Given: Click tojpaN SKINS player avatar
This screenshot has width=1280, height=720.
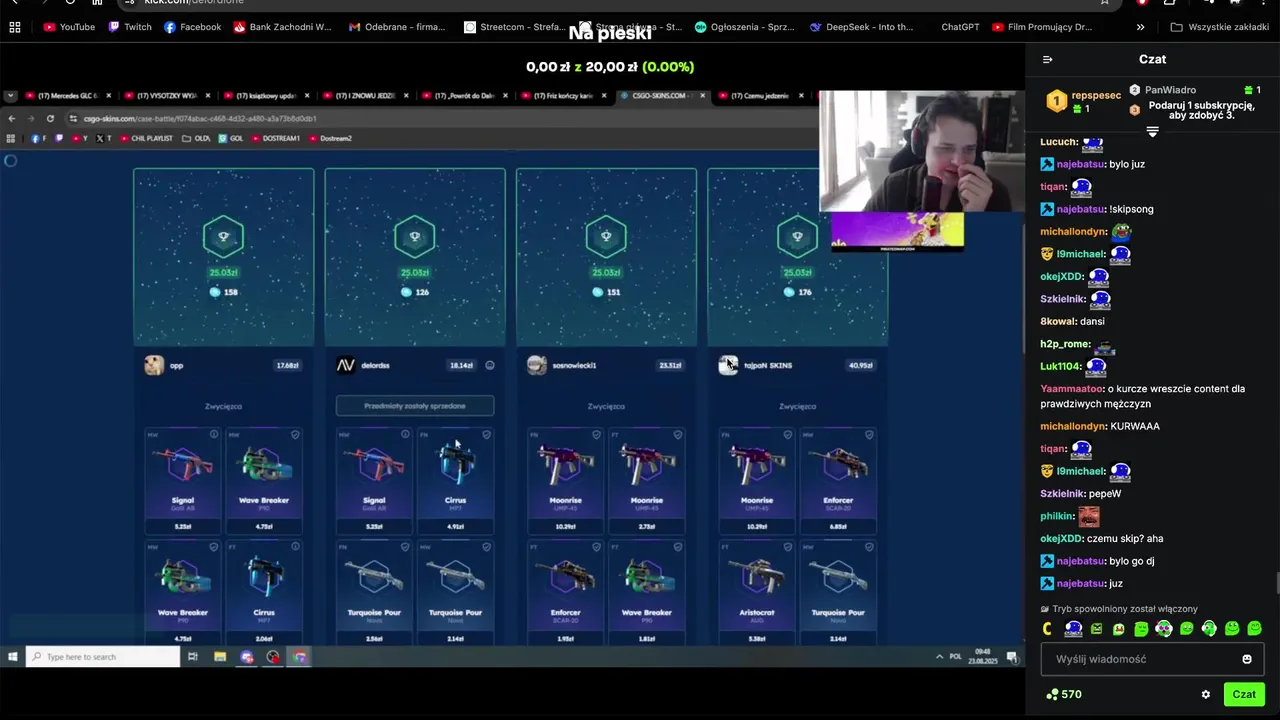Looking at the screenshot, I should click(x=728, y=365).
